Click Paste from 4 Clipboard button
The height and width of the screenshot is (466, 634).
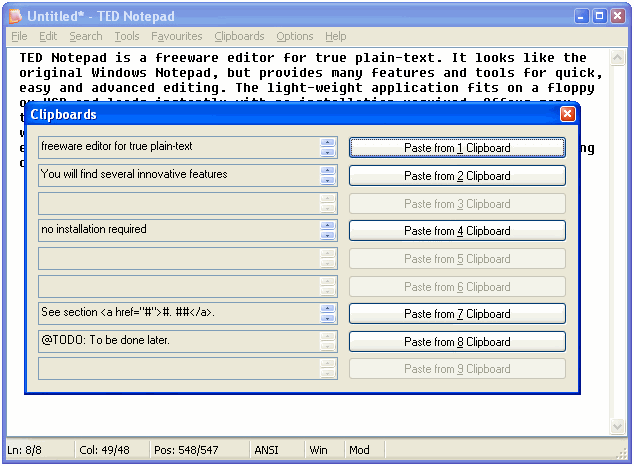(x=457, y=231)
